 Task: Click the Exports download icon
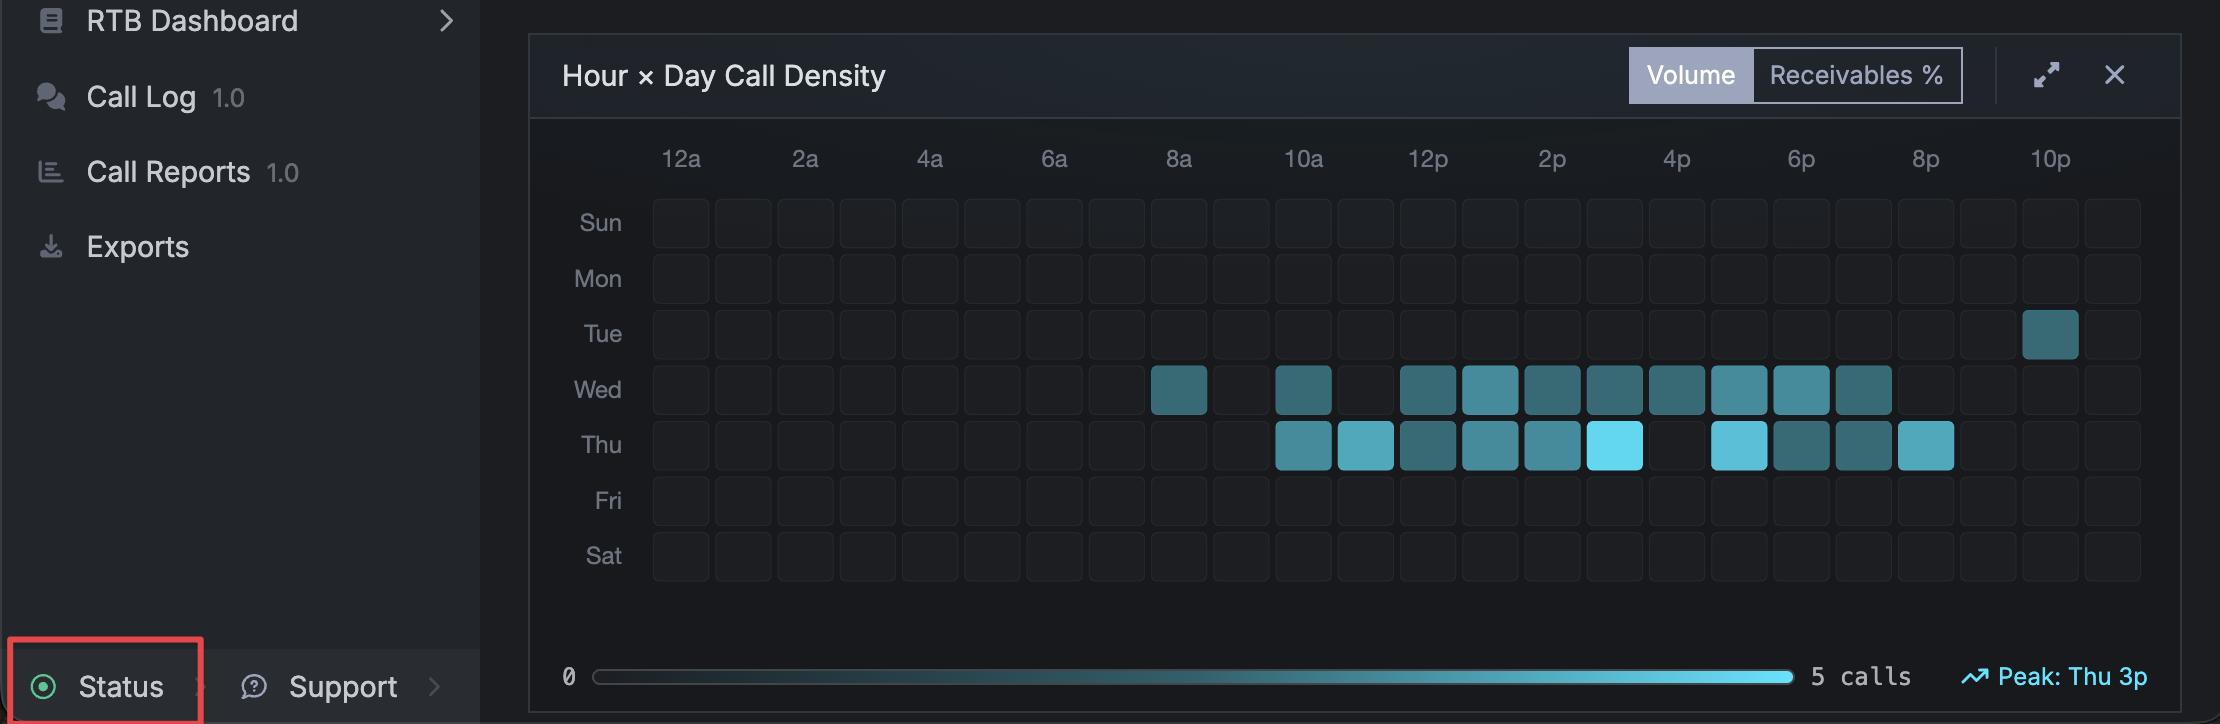click(51, 246)
